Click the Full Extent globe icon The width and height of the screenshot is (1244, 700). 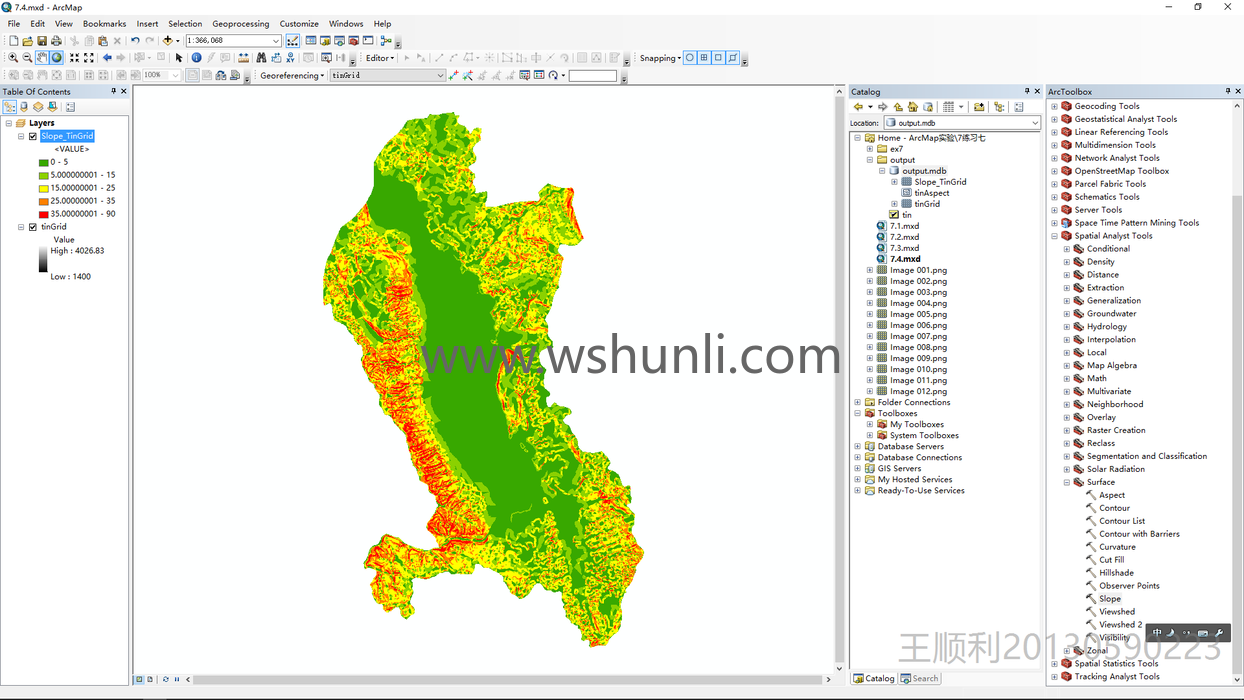coord(57,58)
